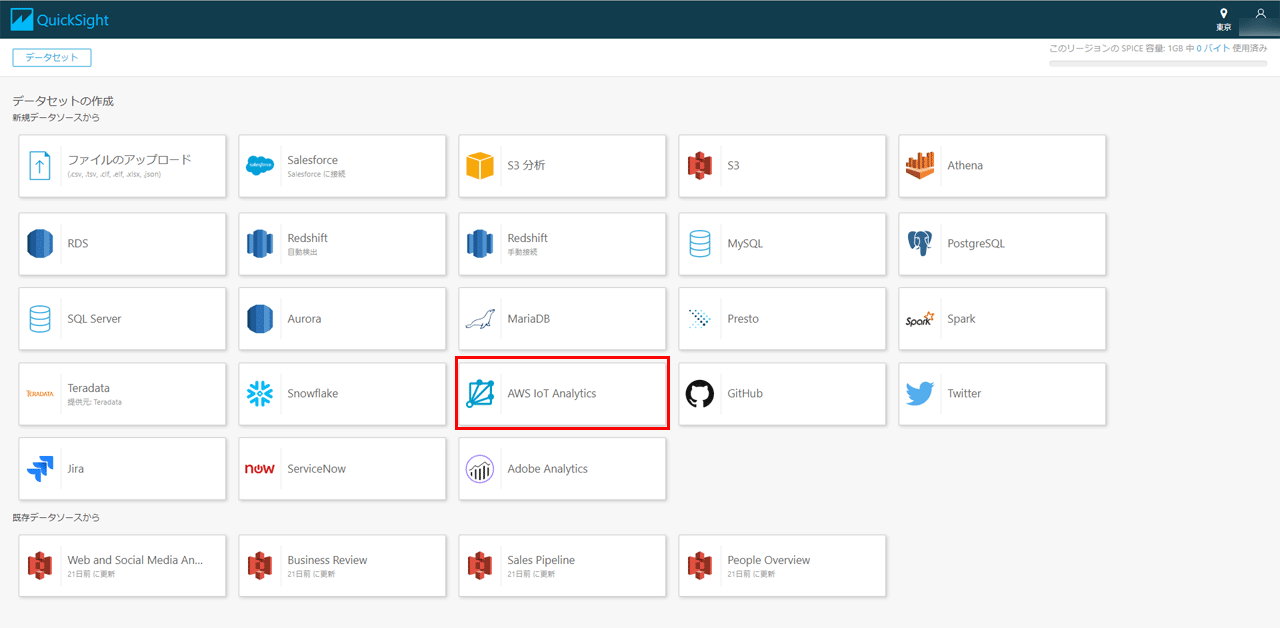Click the SQL Server icon

pyautogui.click(x=39, y=319)
